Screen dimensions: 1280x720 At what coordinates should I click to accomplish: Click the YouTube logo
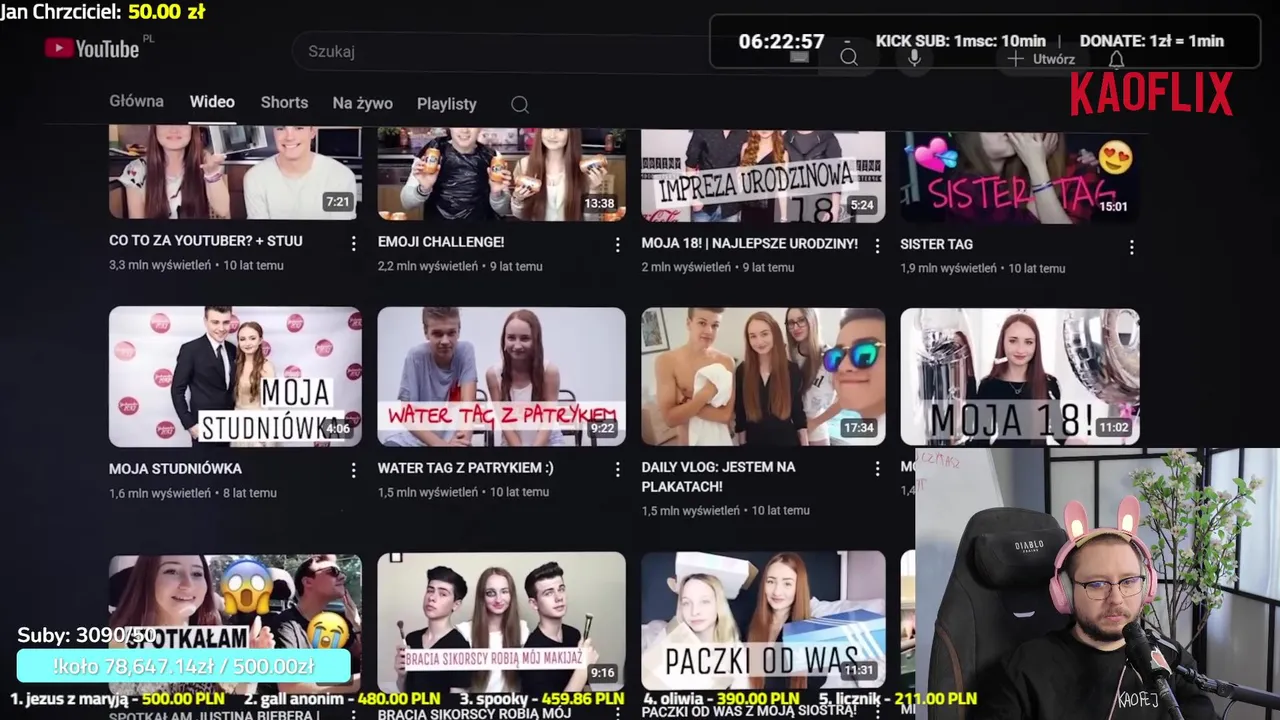(x=92, y=49)
